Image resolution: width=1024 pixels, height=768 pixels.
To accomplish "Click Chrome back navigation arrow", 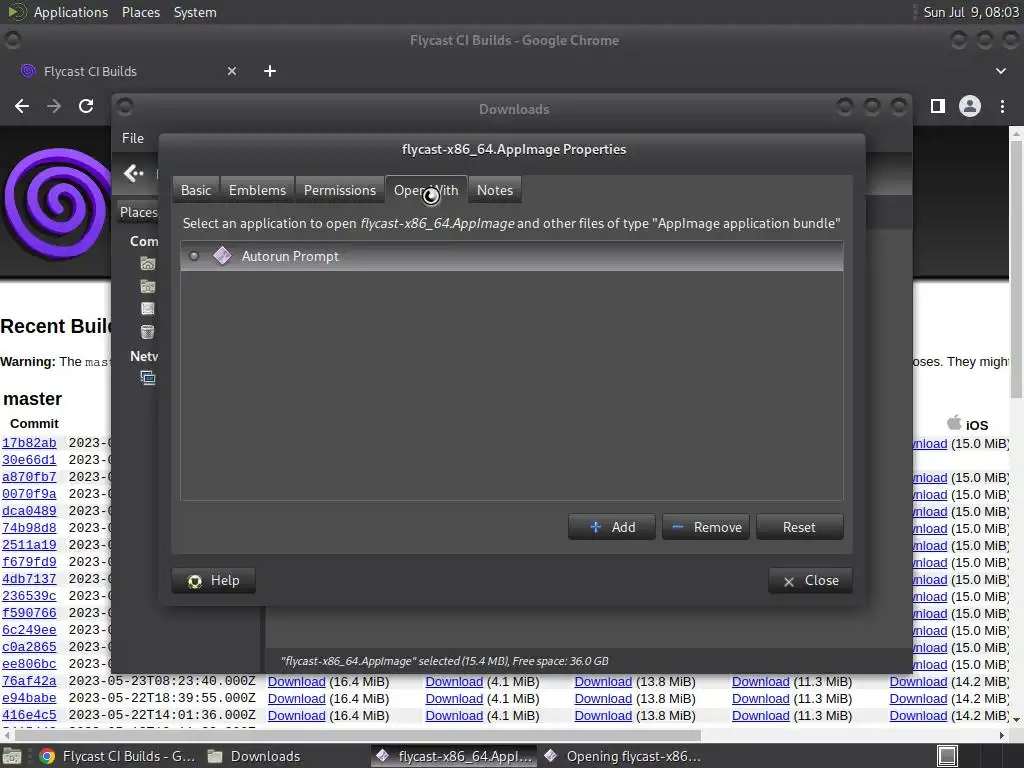I will pyautogui.click(x=22, y=106).
